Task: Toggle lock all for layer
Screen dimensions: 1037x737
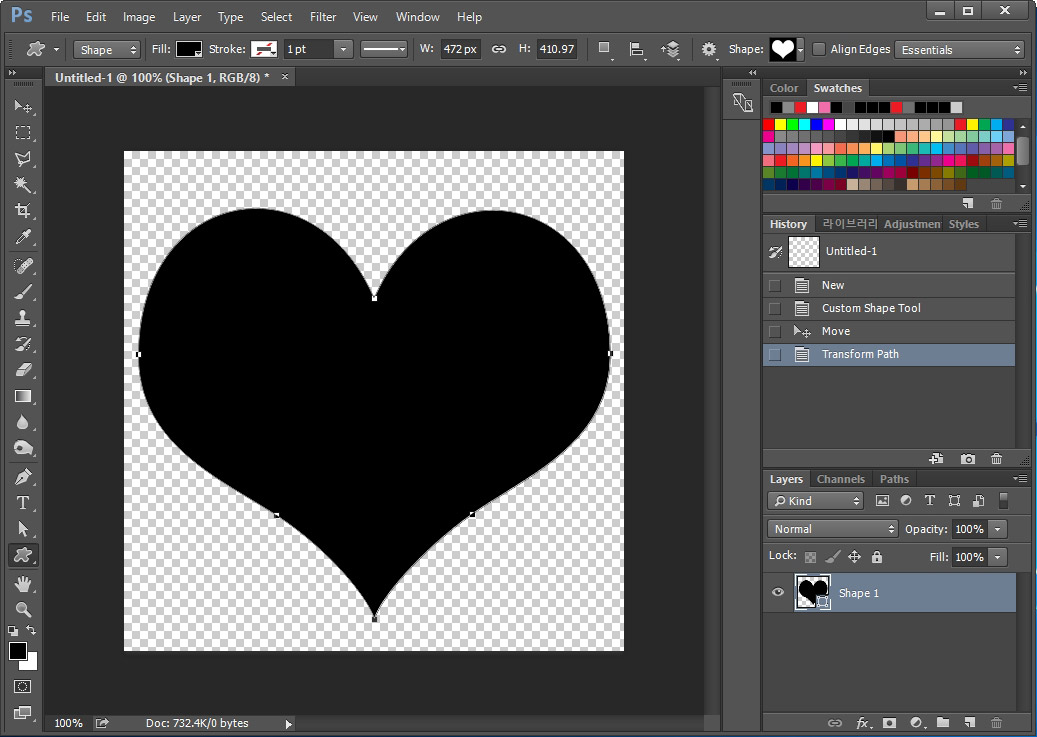Action: [877, 557]
